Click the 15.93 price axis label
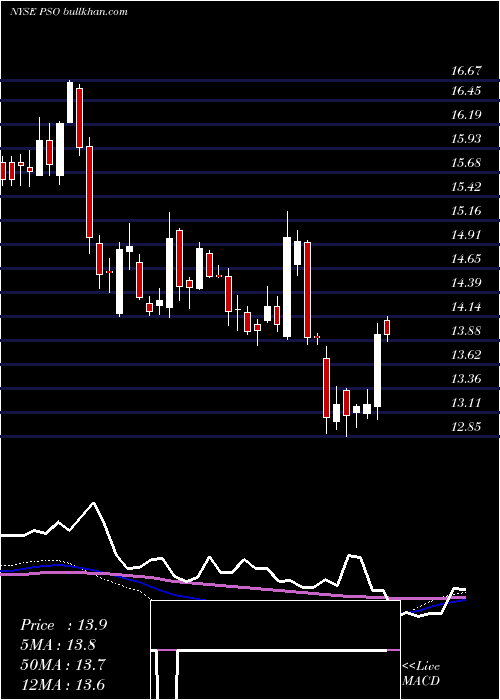500x700 pixels. [x=466, y=139]
